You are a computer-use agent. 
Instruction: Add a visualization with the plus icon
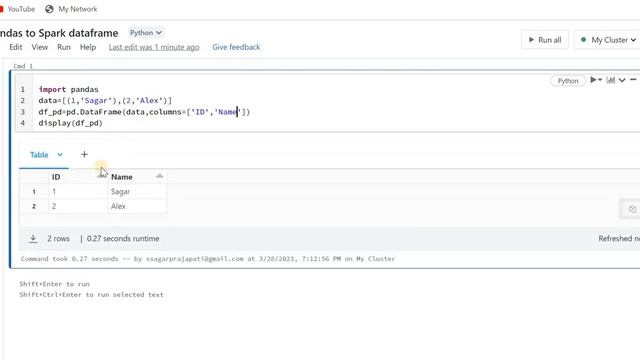(84, 154)
